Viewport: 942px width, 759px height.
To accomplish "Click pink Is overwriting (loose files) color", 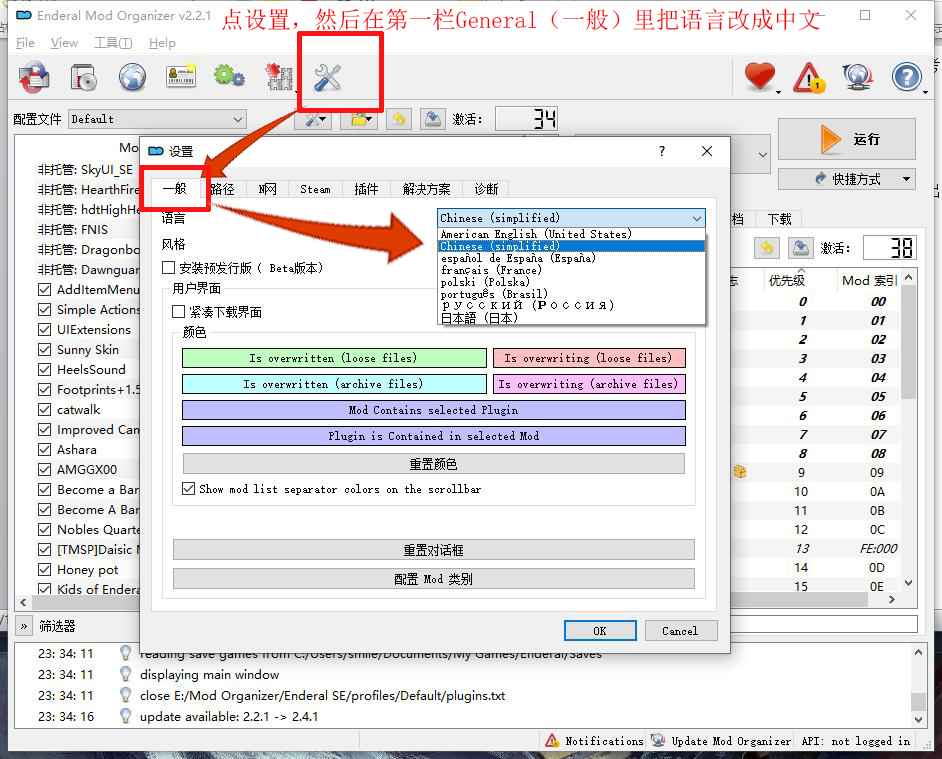I will (589, 358).
